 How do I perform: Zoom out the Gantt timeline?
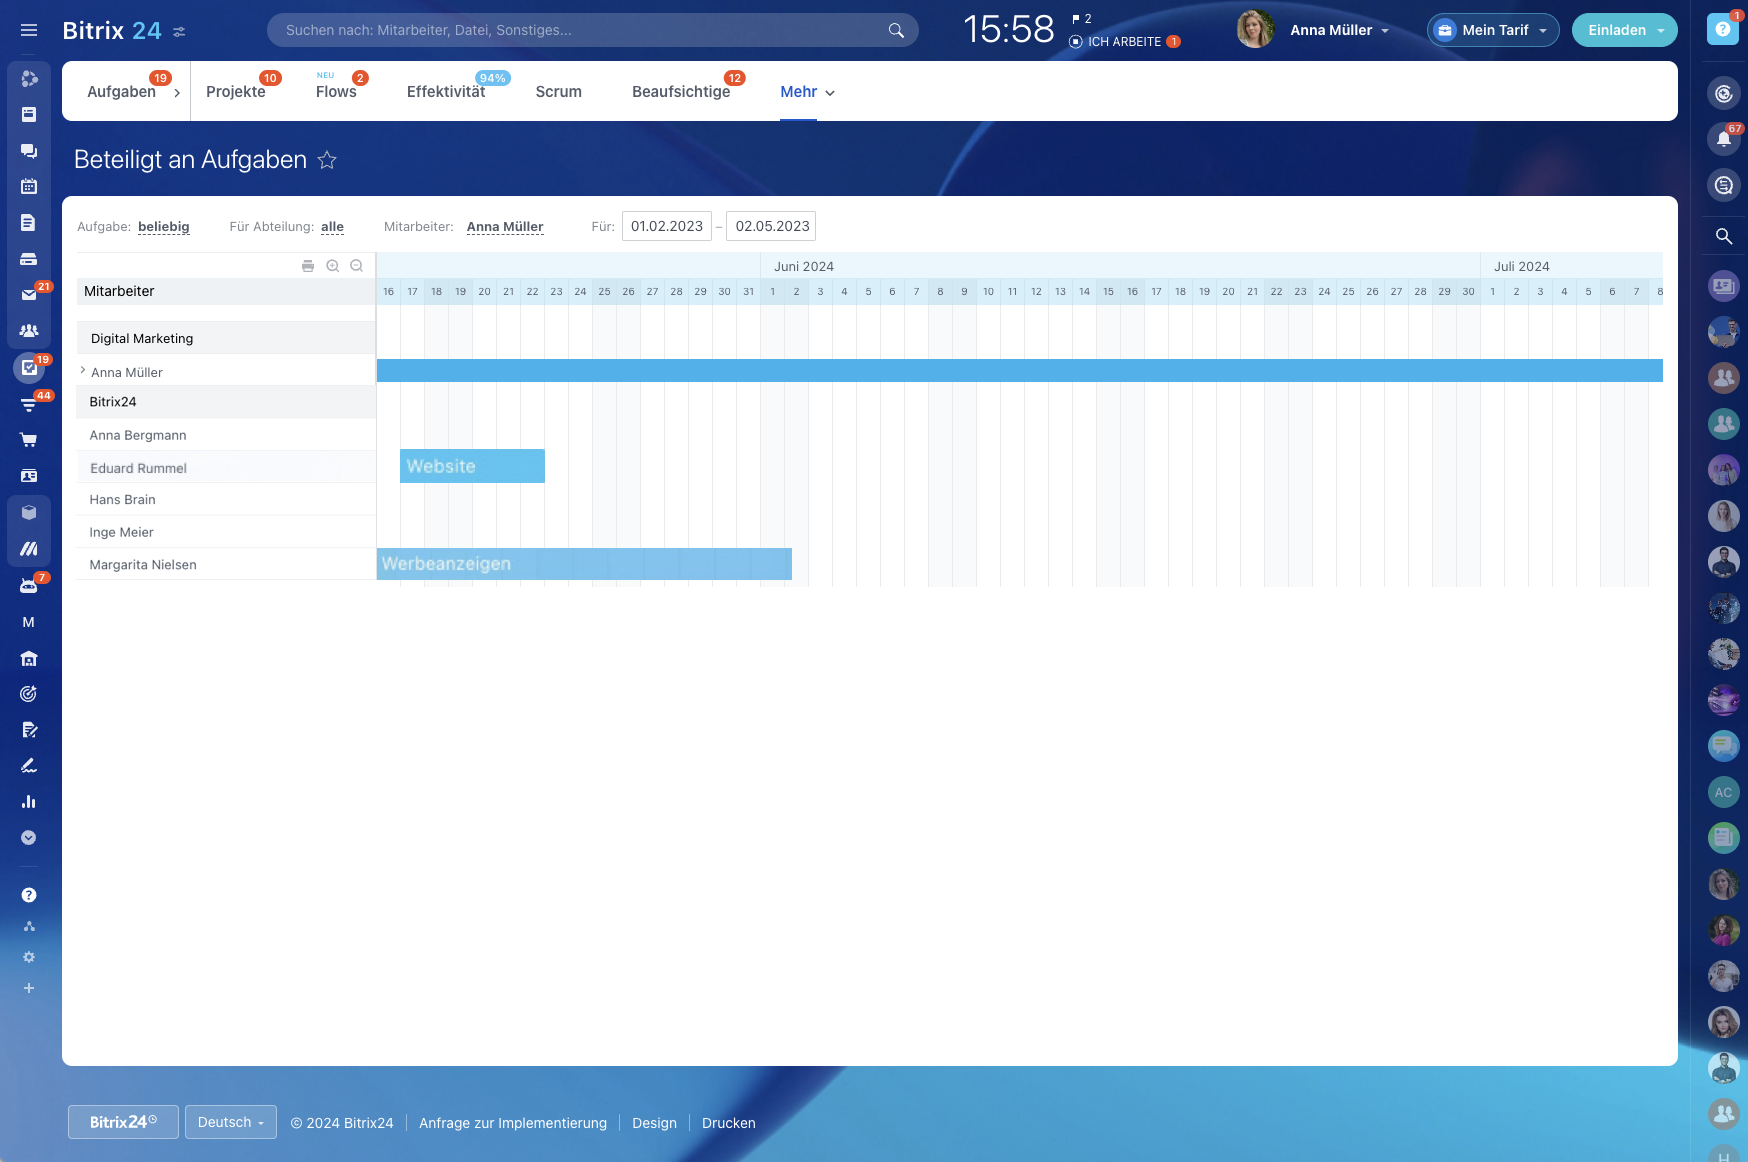click(356, 266)
